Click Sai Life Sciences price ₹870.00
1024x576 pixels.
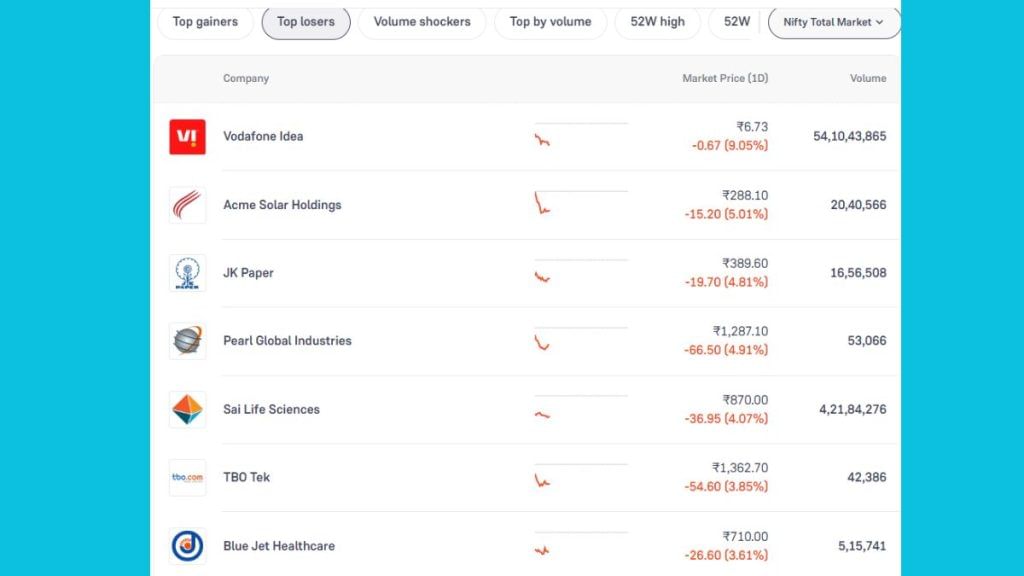(745, 400)
